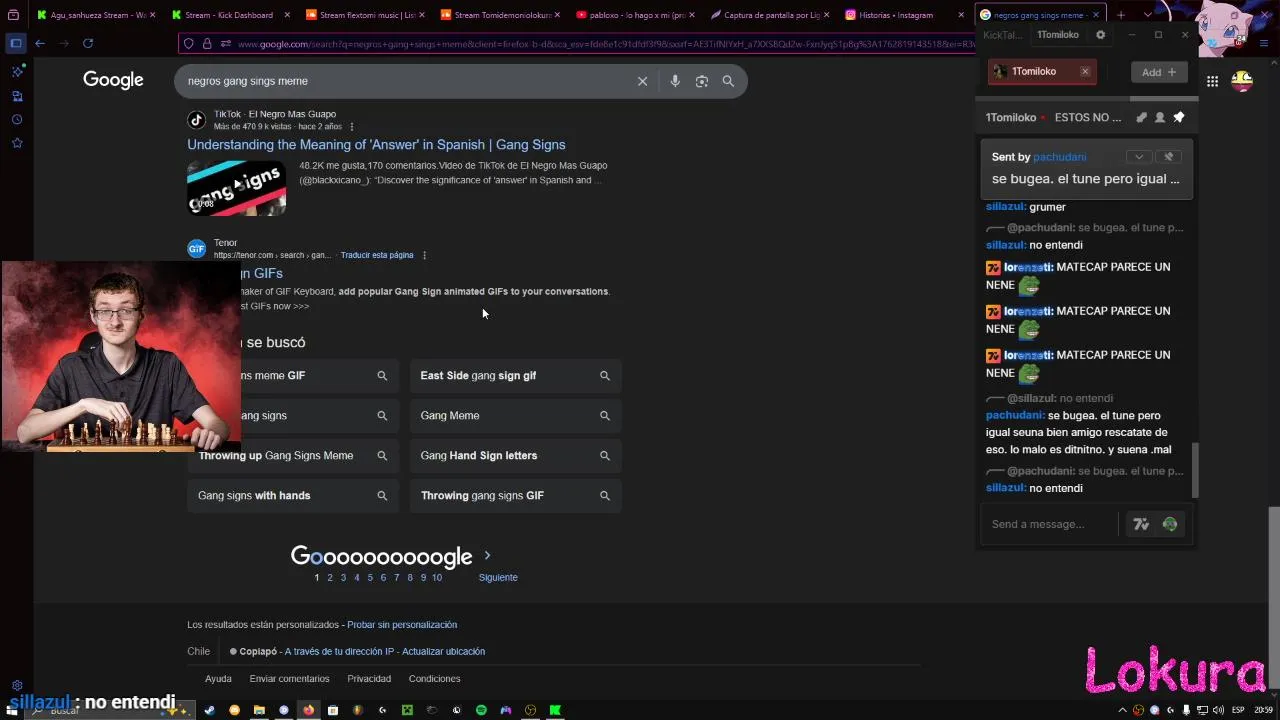The height and width of the screenshot is (720, 1280).
Task: Open Enviar comentarios footer link
Action: pos(289,679)
